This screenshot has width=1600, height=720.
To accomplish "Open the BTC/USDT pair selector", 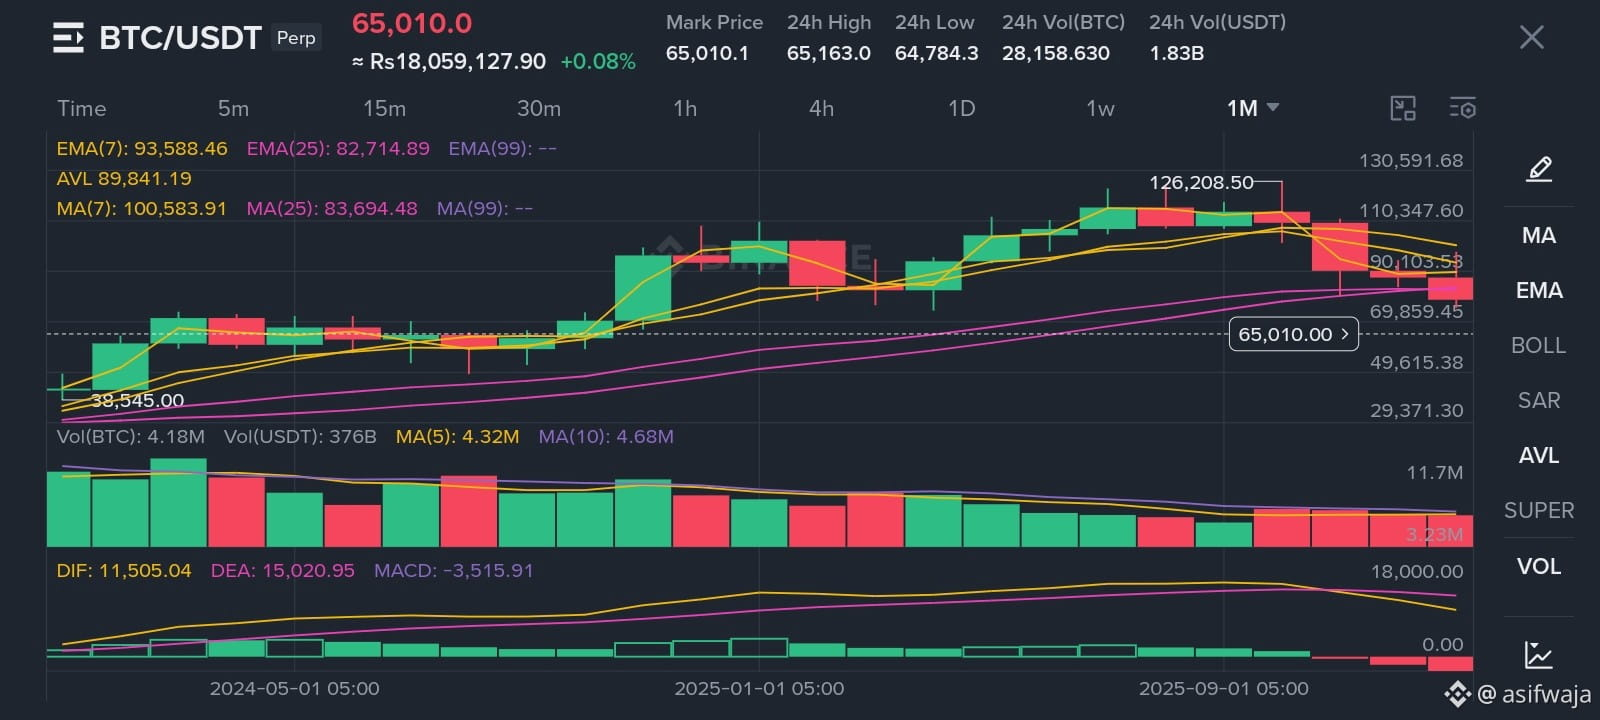I will (180, 38).
